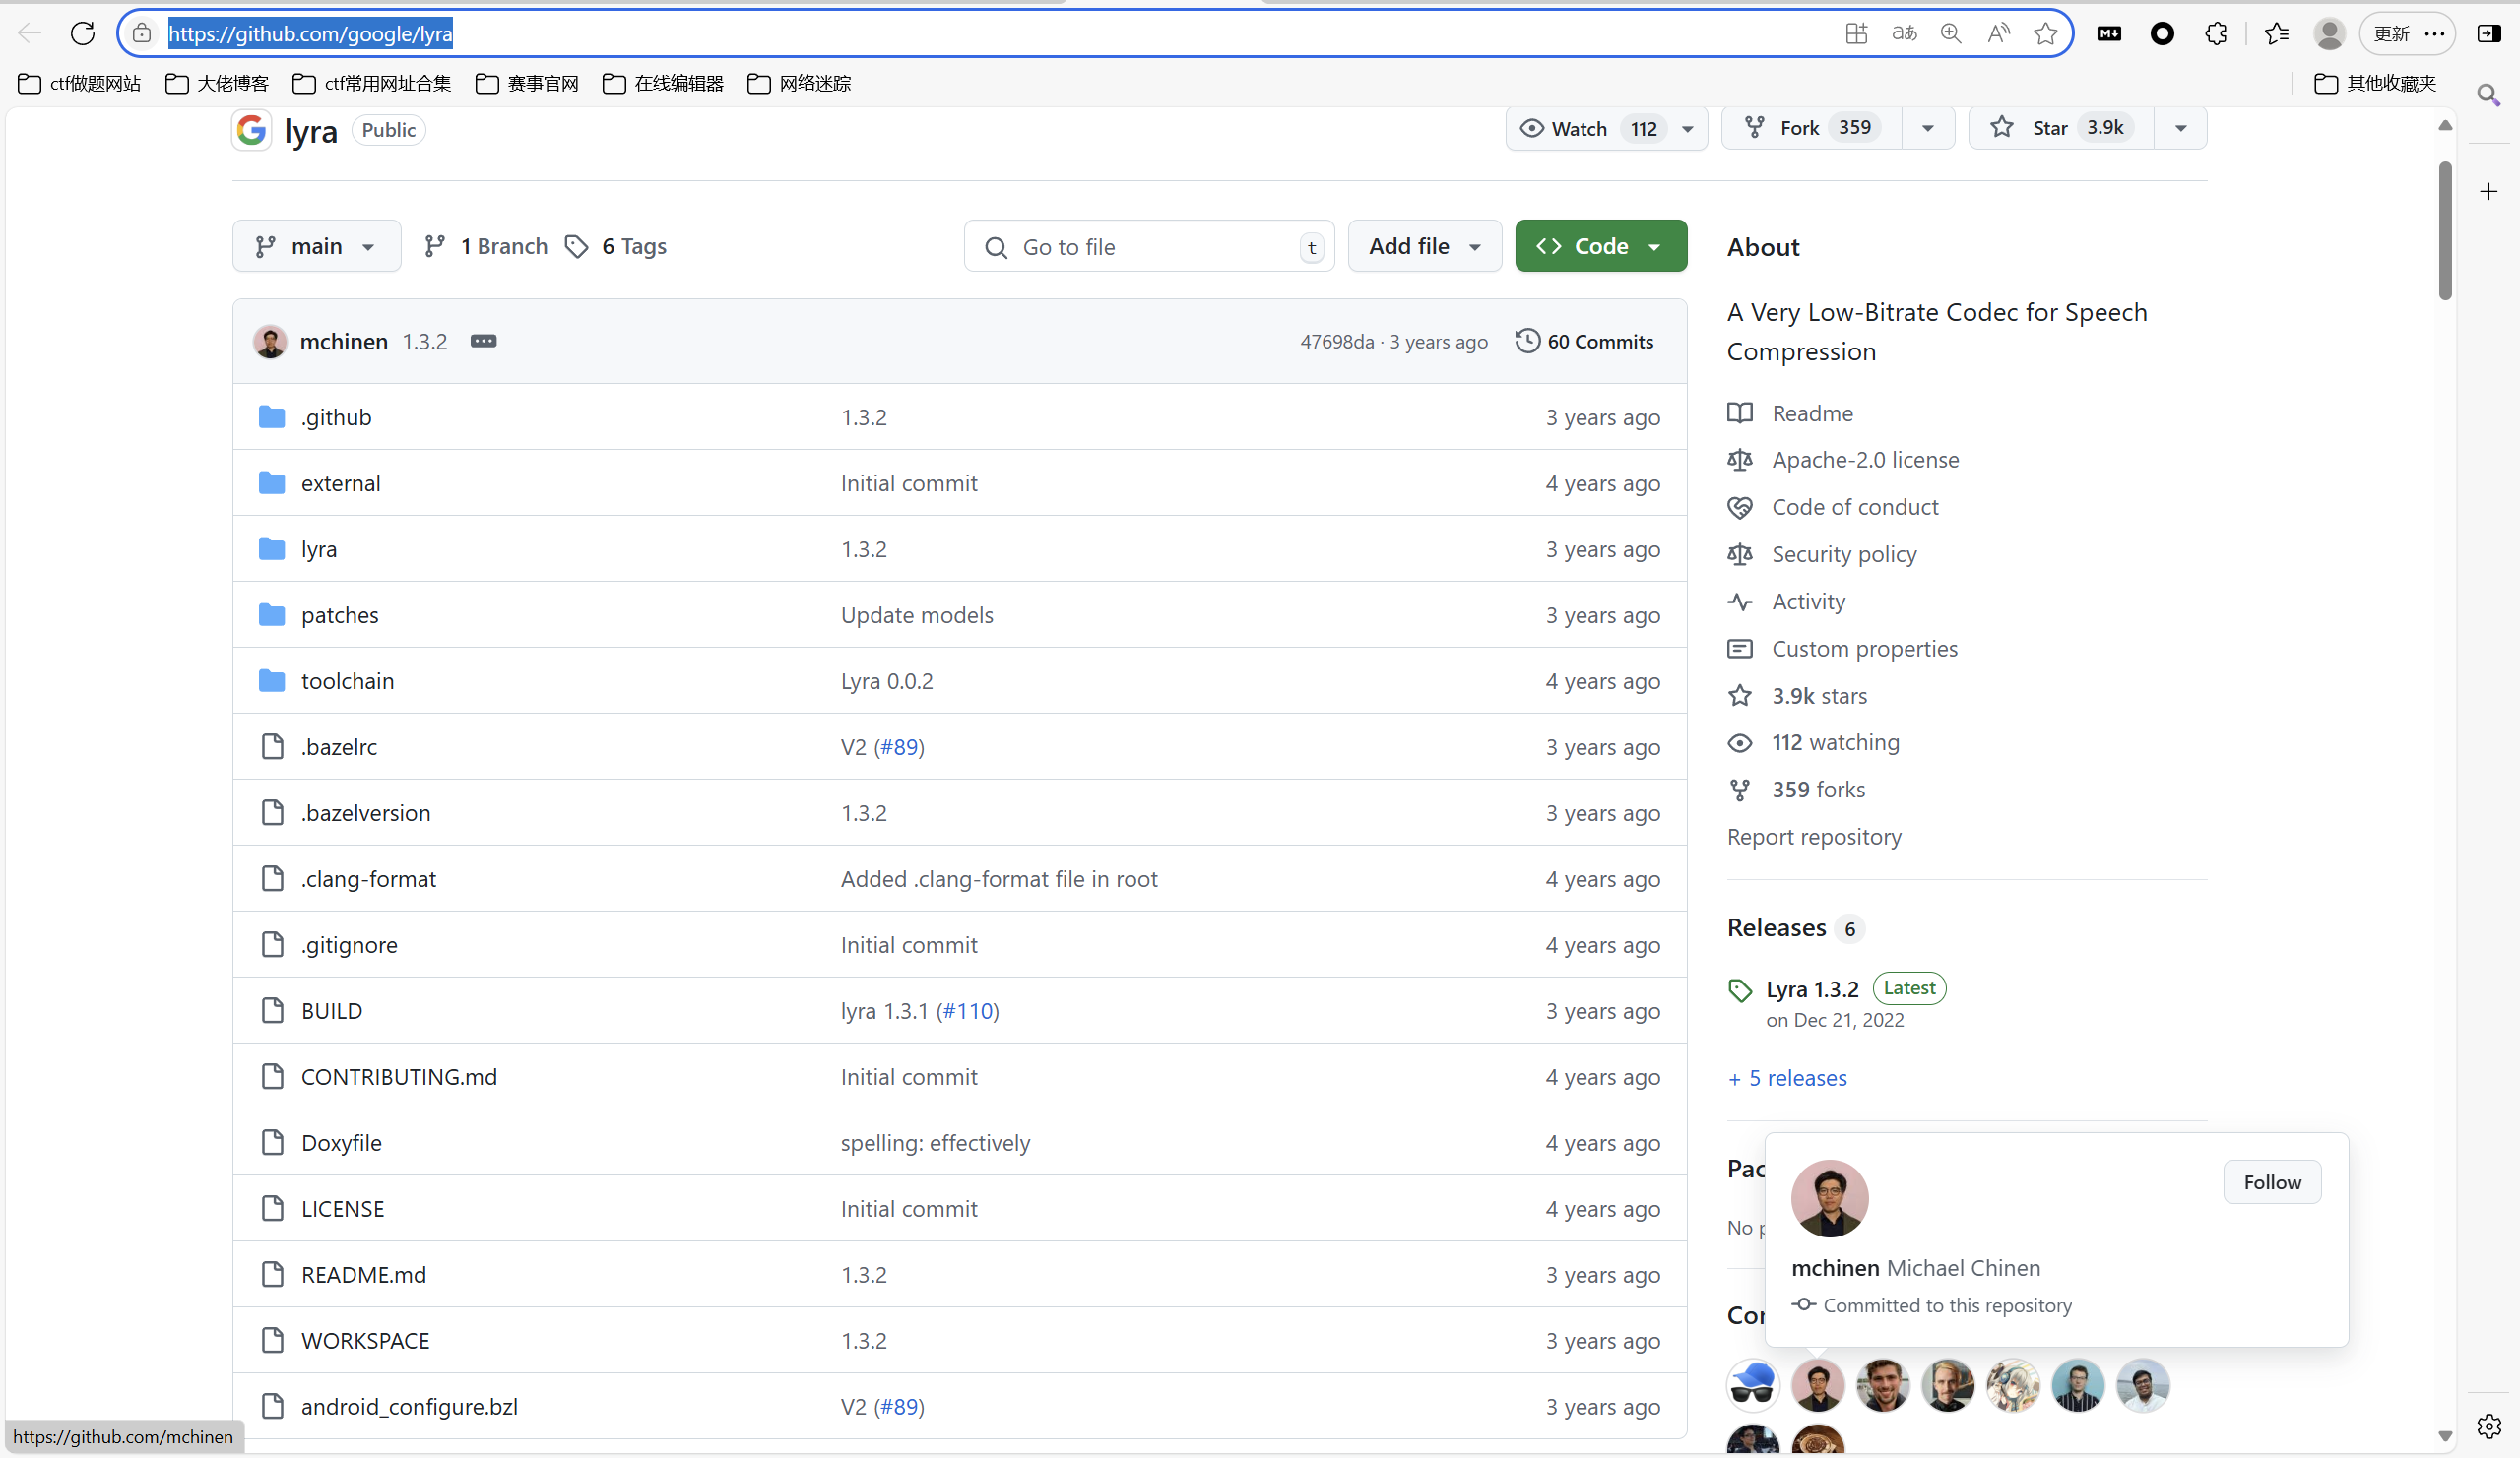Open the 在线编辑器 bookmarks folder
Screen dimensions: 2520x1458
pos(663,83)
